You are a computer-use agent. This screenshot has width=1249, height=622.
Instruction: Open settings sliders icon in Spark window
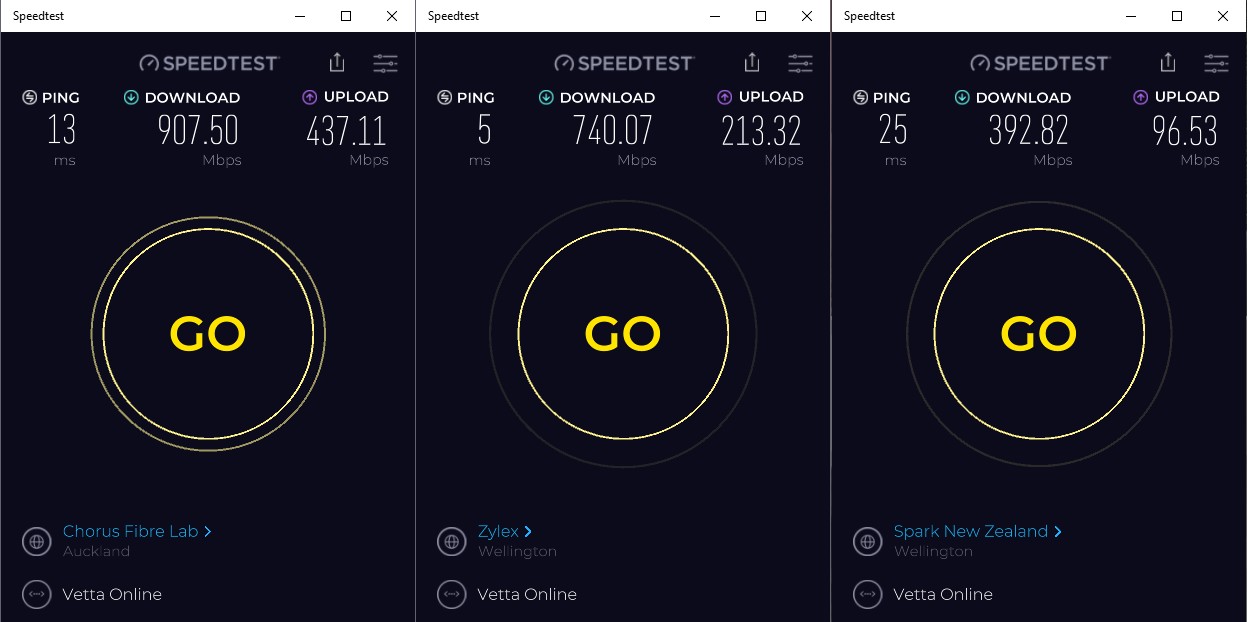[x=1216, y=63]
